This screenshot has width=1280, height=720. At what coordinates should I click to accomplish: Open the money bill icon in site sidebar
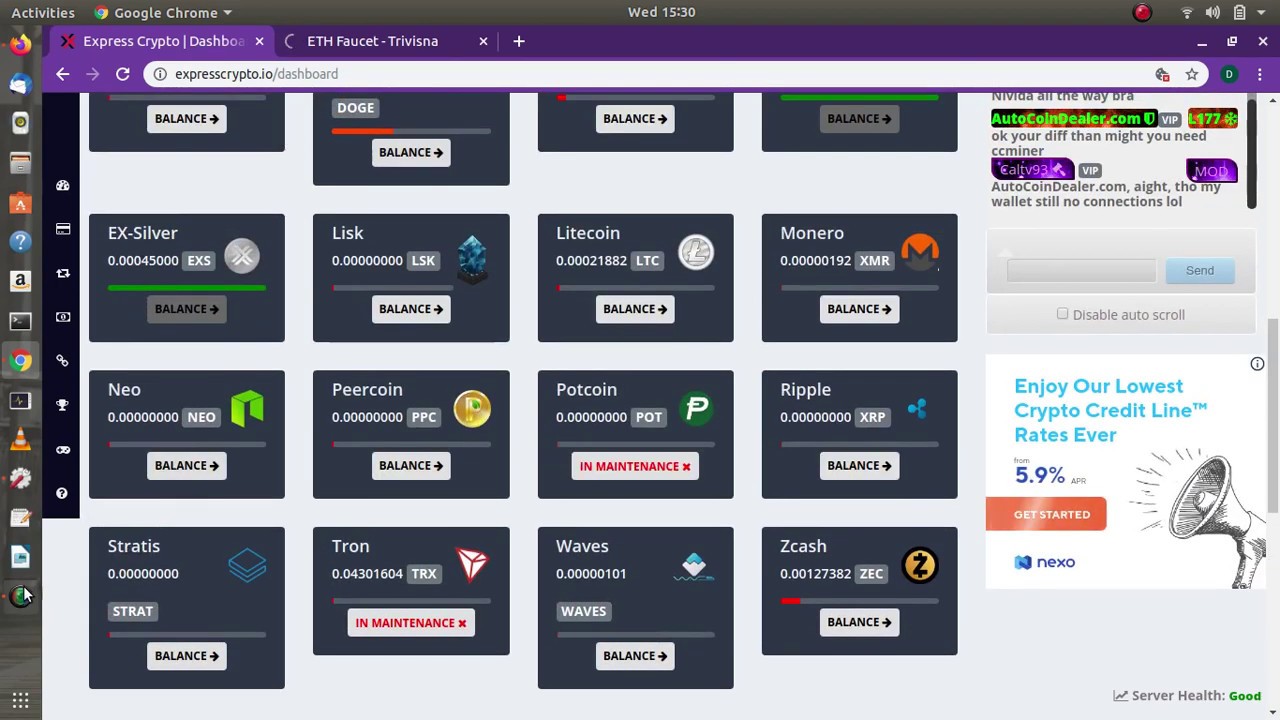[63, 317]
